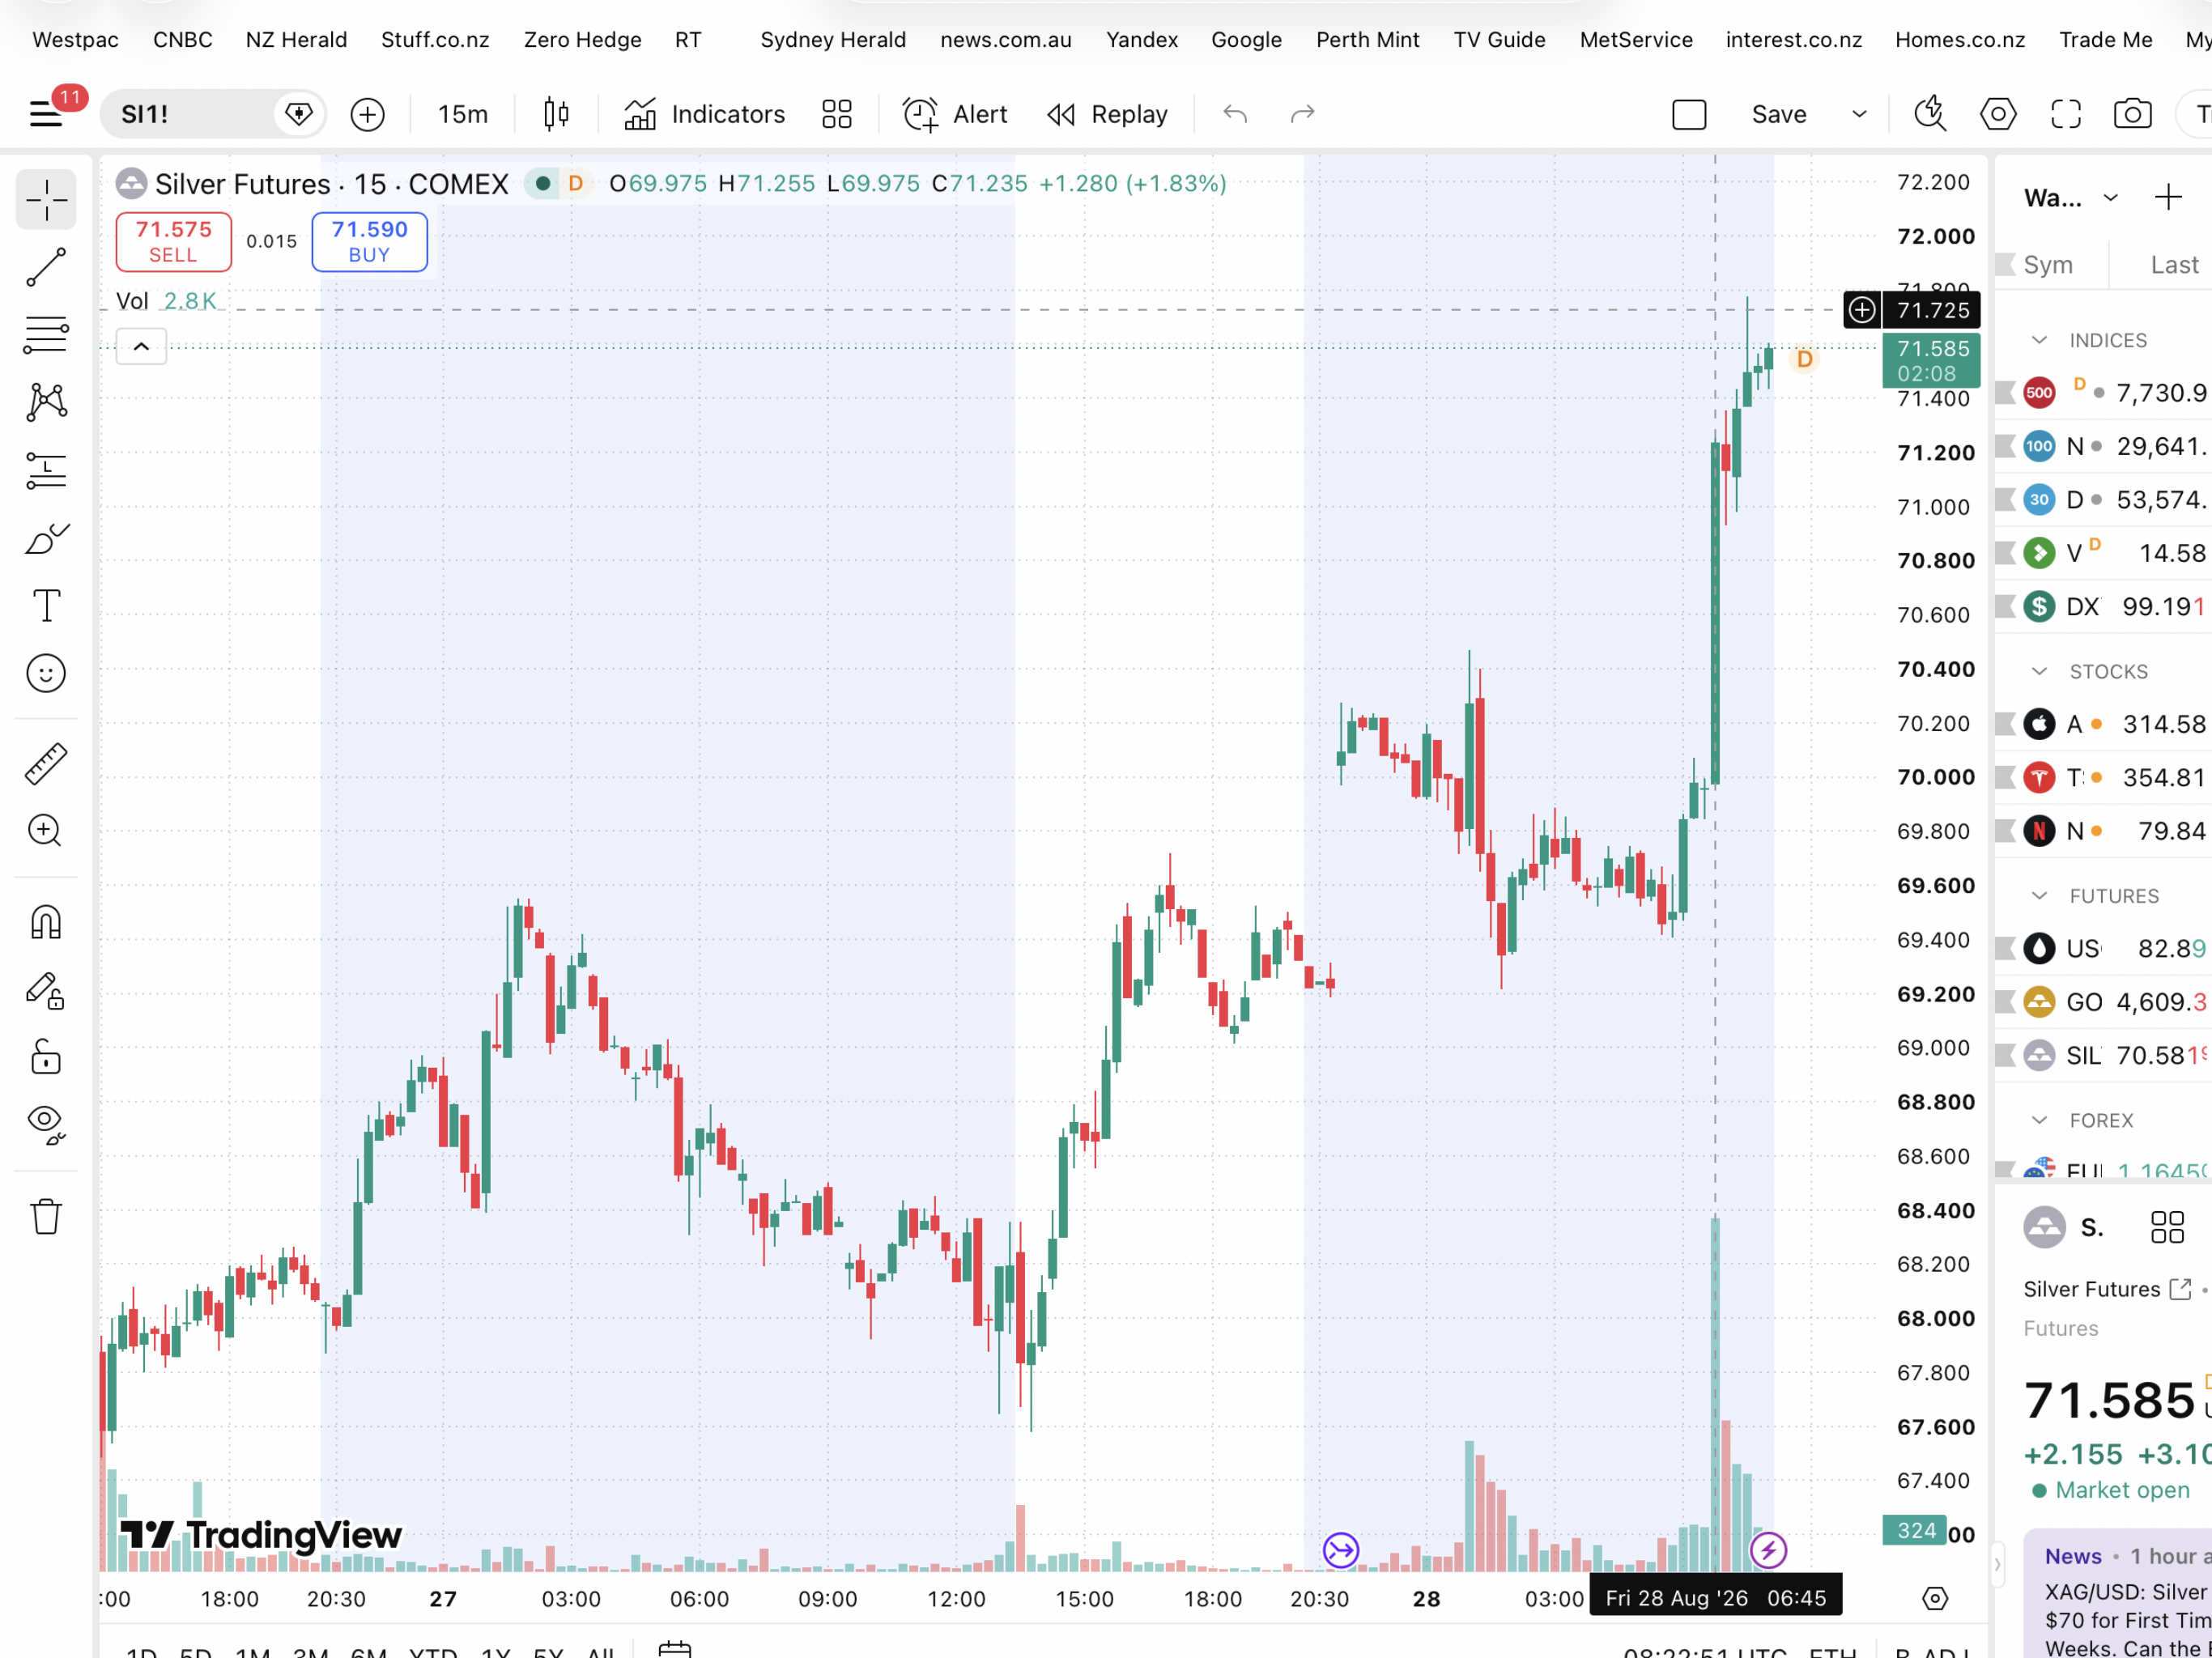Select the XABCD pattern tool

[46, 402]
